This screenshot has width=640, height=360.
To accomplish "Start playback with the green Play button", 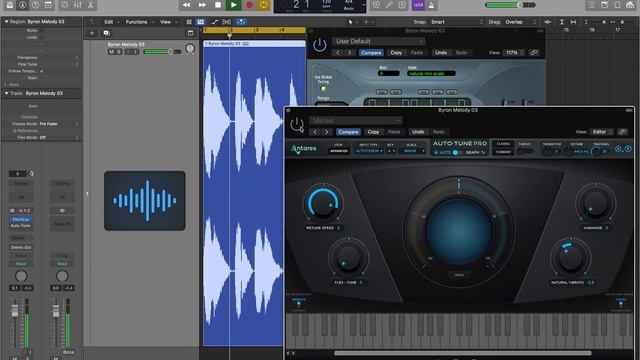I will coord(233,5).
